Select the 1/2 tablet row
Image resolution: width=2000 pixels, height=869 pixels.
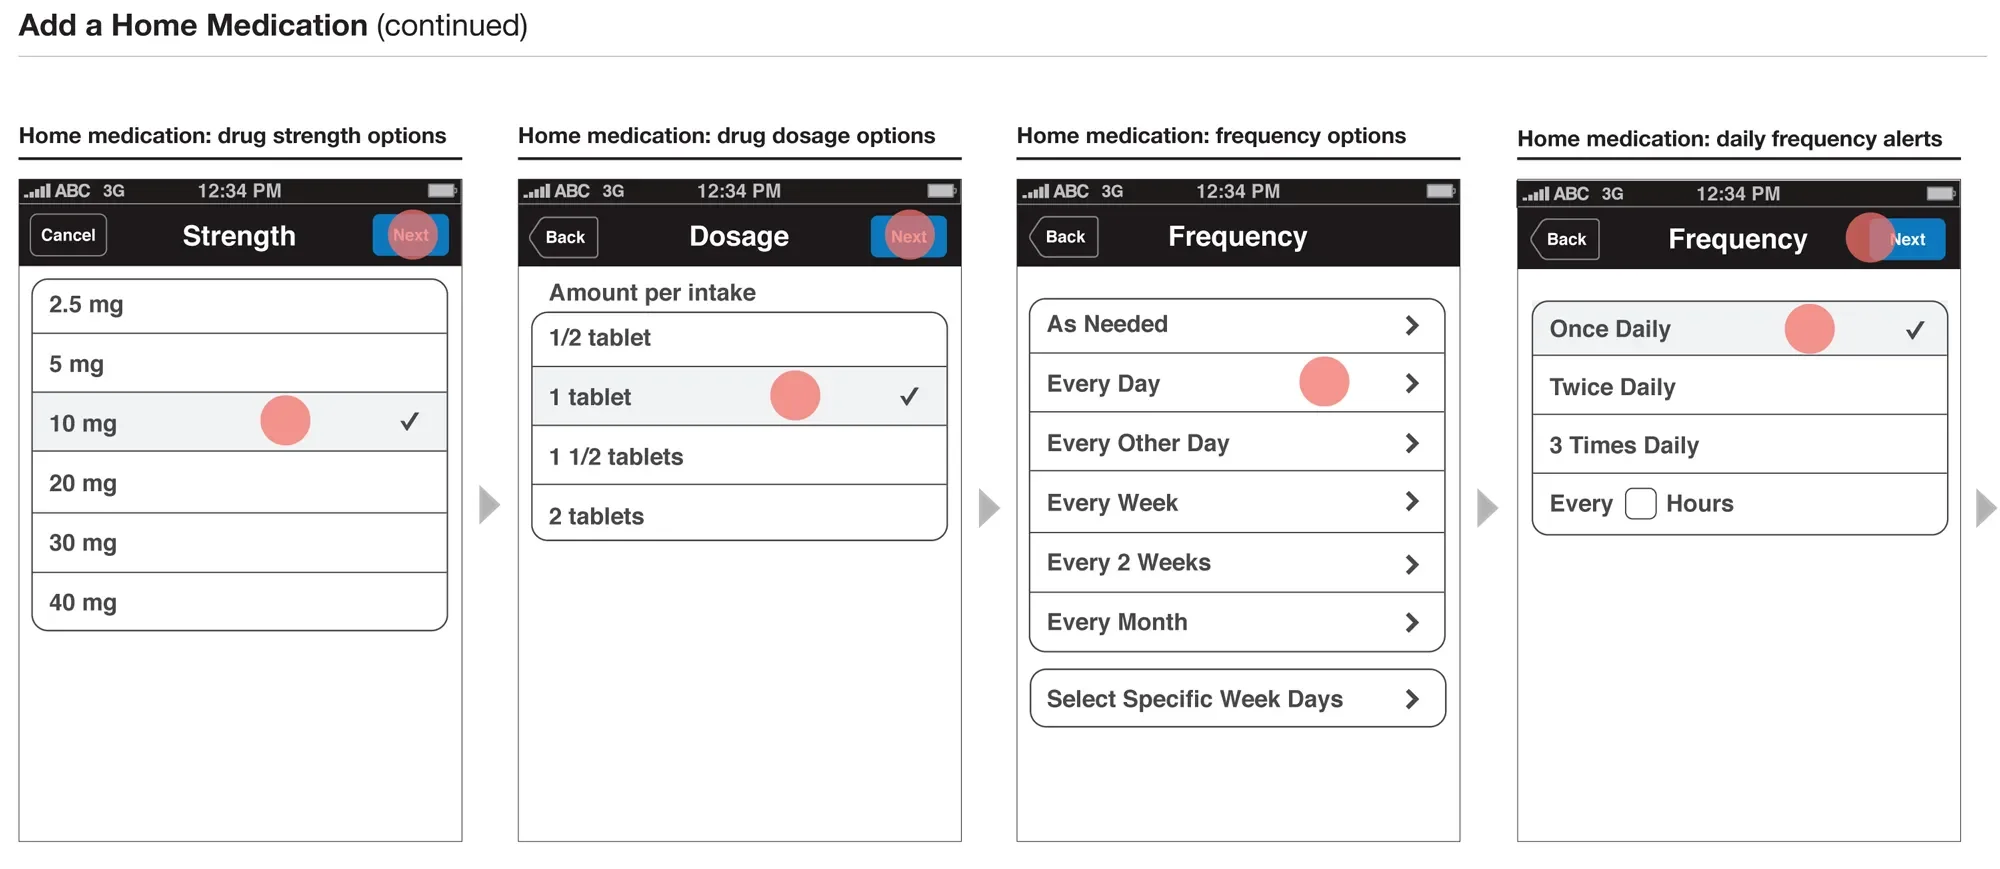pos(740,339)
